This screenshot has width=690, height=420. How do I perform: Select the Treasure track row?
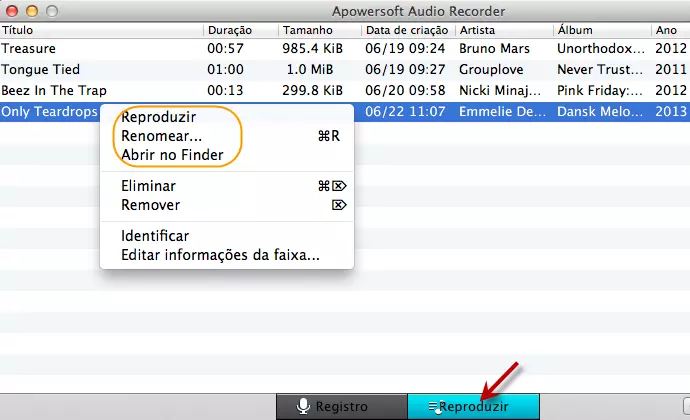[100, 48]
